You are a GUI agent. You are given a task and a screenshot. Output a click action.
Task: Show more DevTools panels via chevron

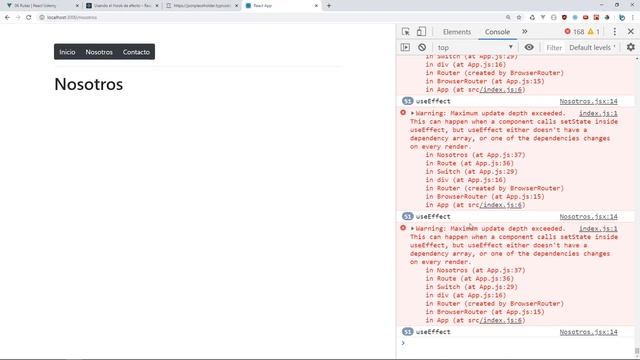524,31
